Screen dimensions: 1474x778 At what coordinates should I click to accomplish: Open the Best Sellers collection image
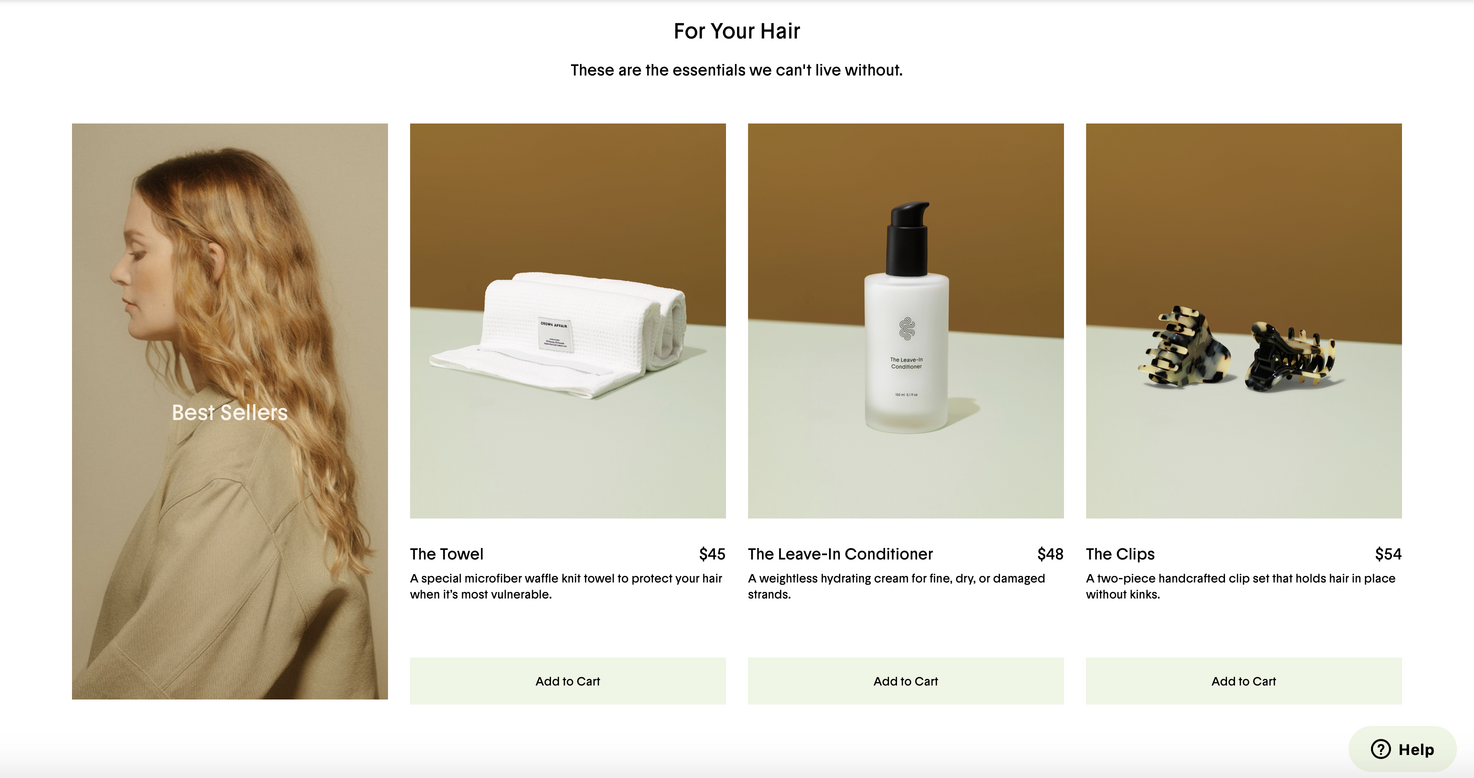tap(230, 411)
